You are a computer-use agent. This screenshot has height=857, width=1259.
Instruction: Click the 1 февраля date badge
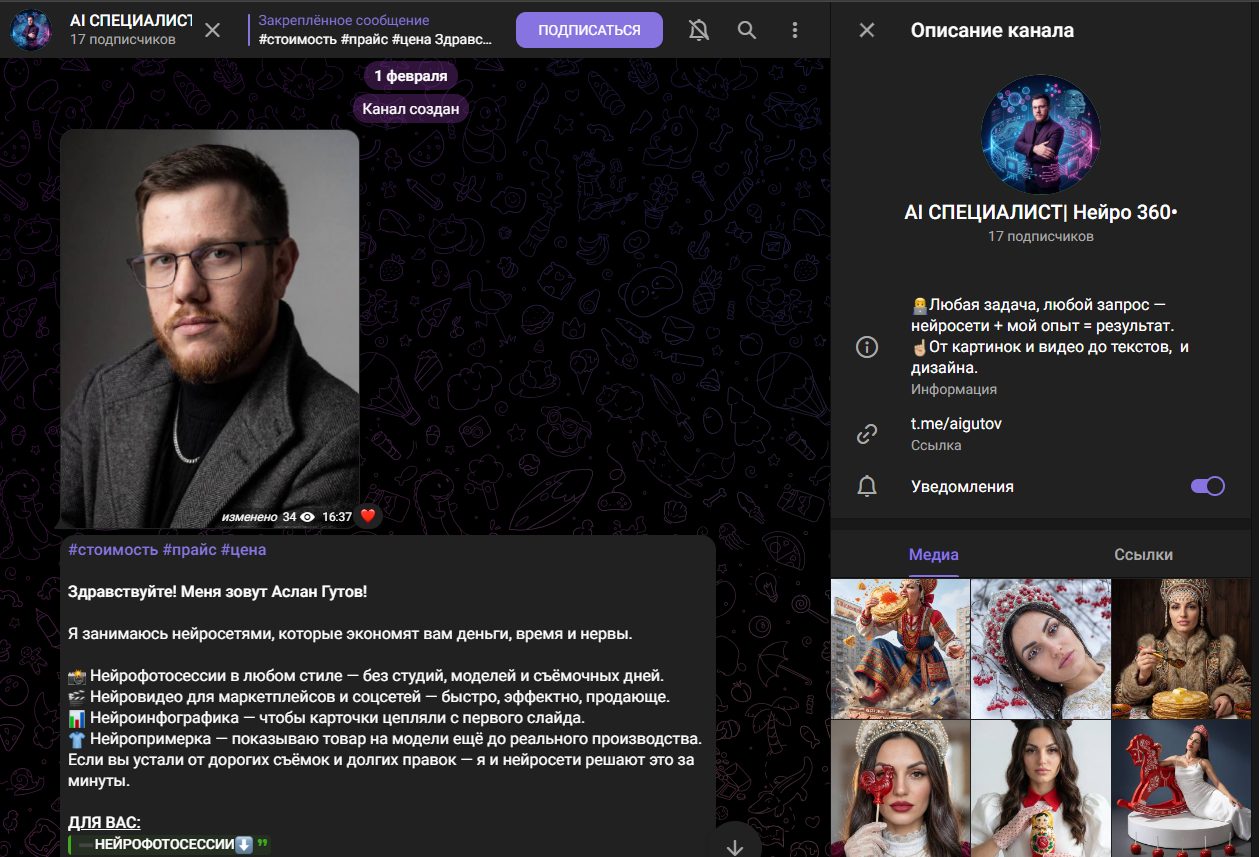tap(411, 76)
